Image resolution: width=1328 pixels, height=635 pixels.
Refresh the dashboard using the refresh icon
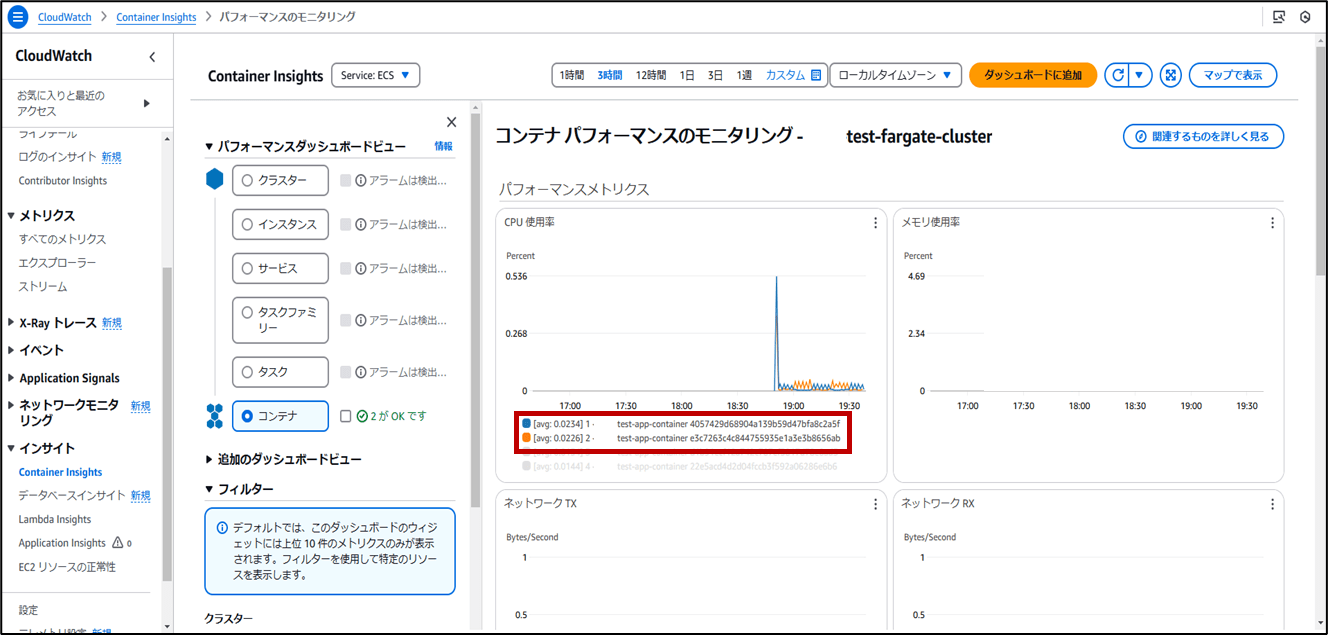pos(1118,75)
